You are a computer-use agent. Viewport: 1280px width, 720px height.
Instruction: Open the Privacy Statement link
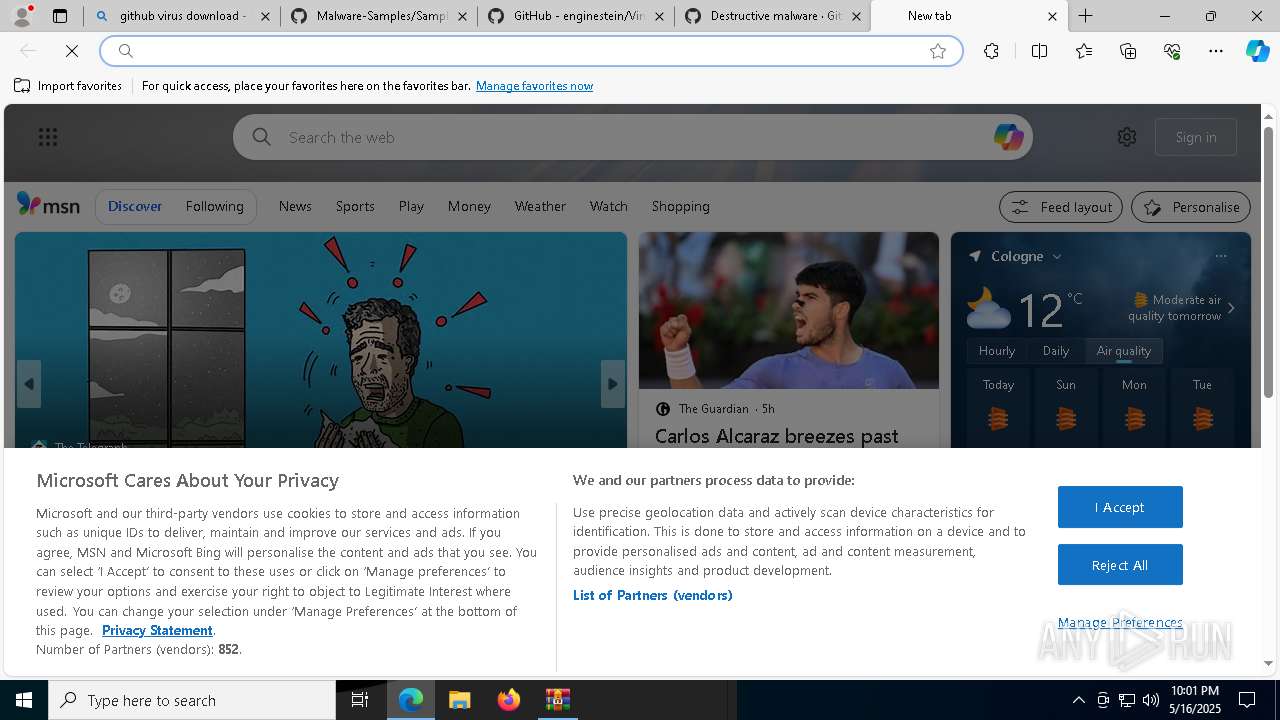157,630
